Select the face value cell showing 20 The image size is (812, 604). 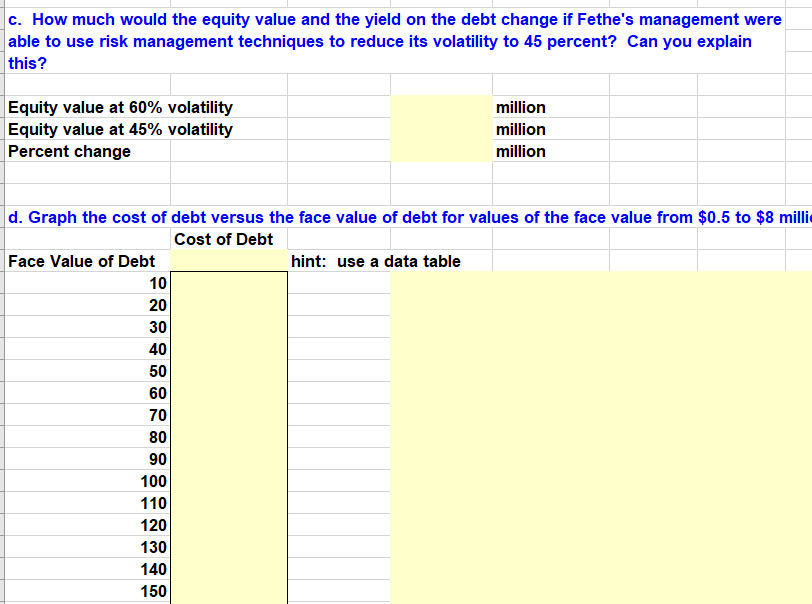click(x=88, y=305)
